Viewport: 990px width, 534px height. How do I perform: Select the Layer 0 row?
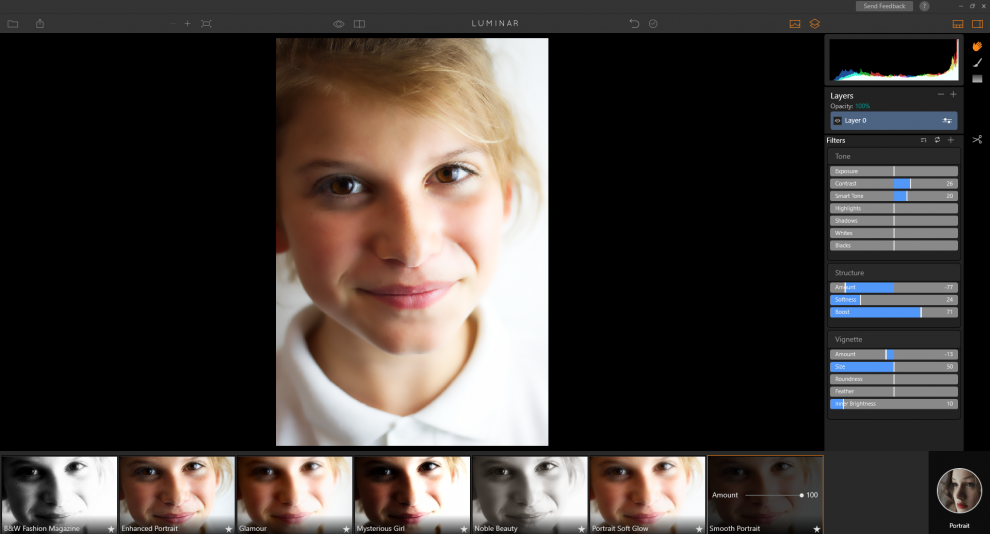[893, 121]
